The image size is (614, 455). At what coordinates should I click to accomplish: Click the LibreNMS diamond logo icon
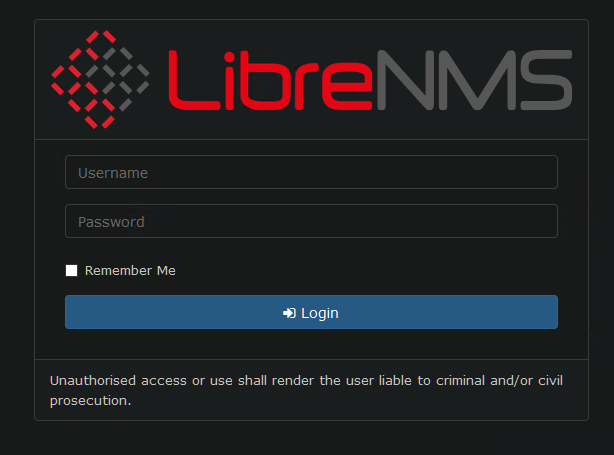click(100, 79)
